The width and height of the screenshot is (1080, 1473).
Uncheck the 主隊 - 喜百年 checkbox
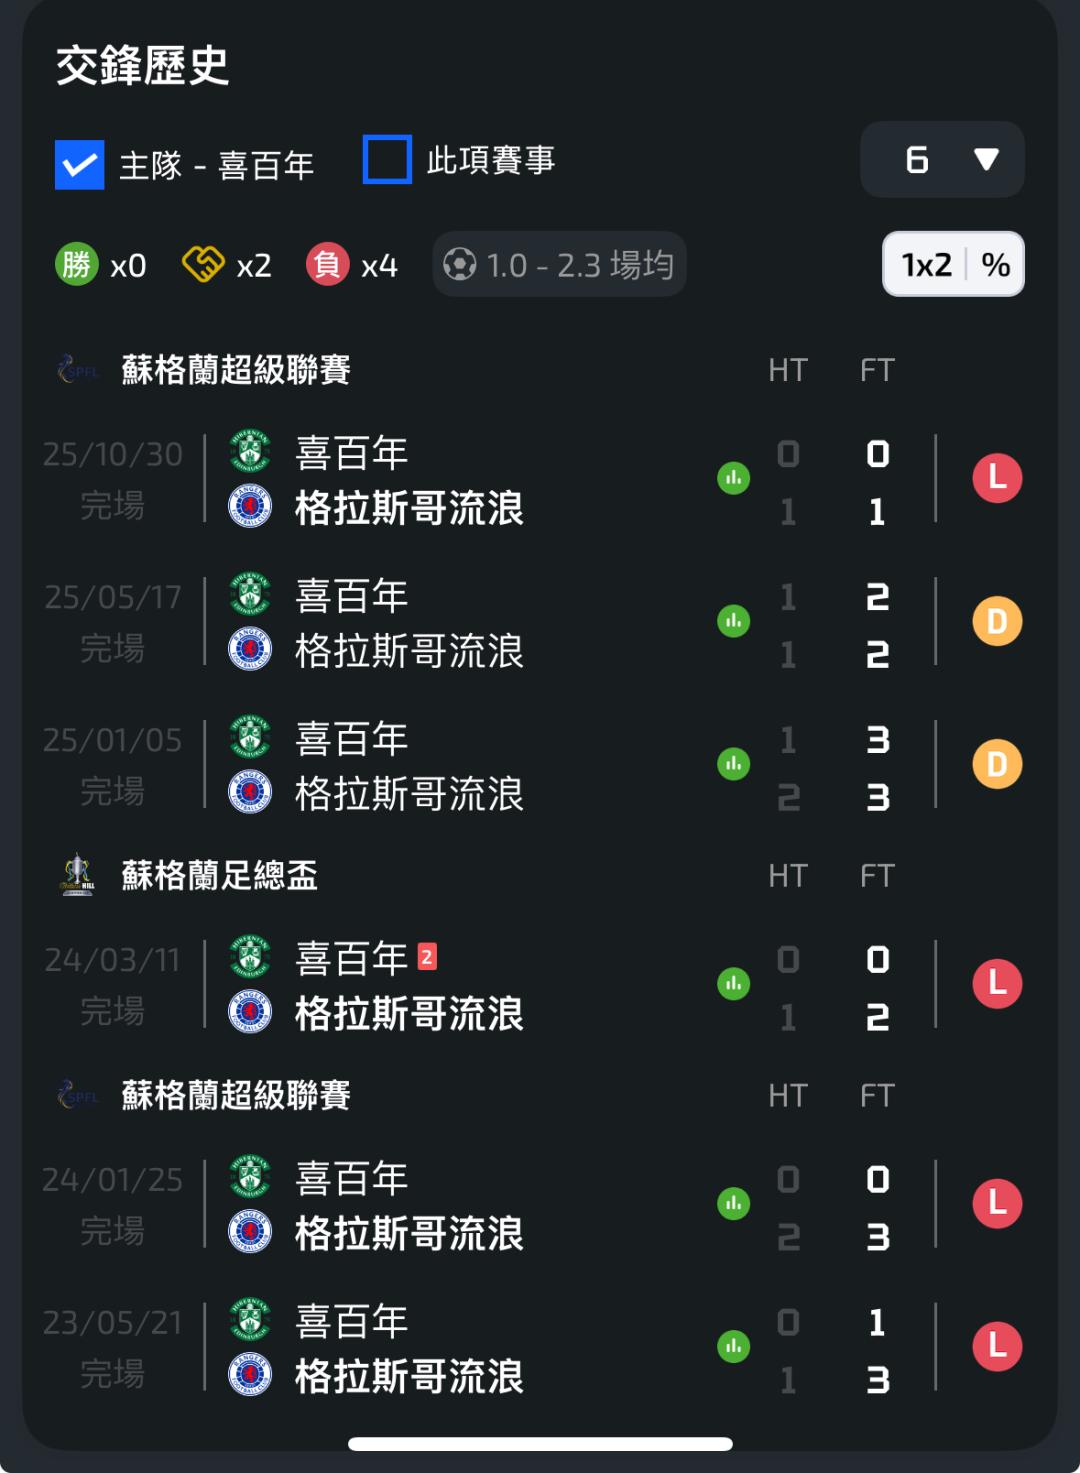tap(79, 165)
